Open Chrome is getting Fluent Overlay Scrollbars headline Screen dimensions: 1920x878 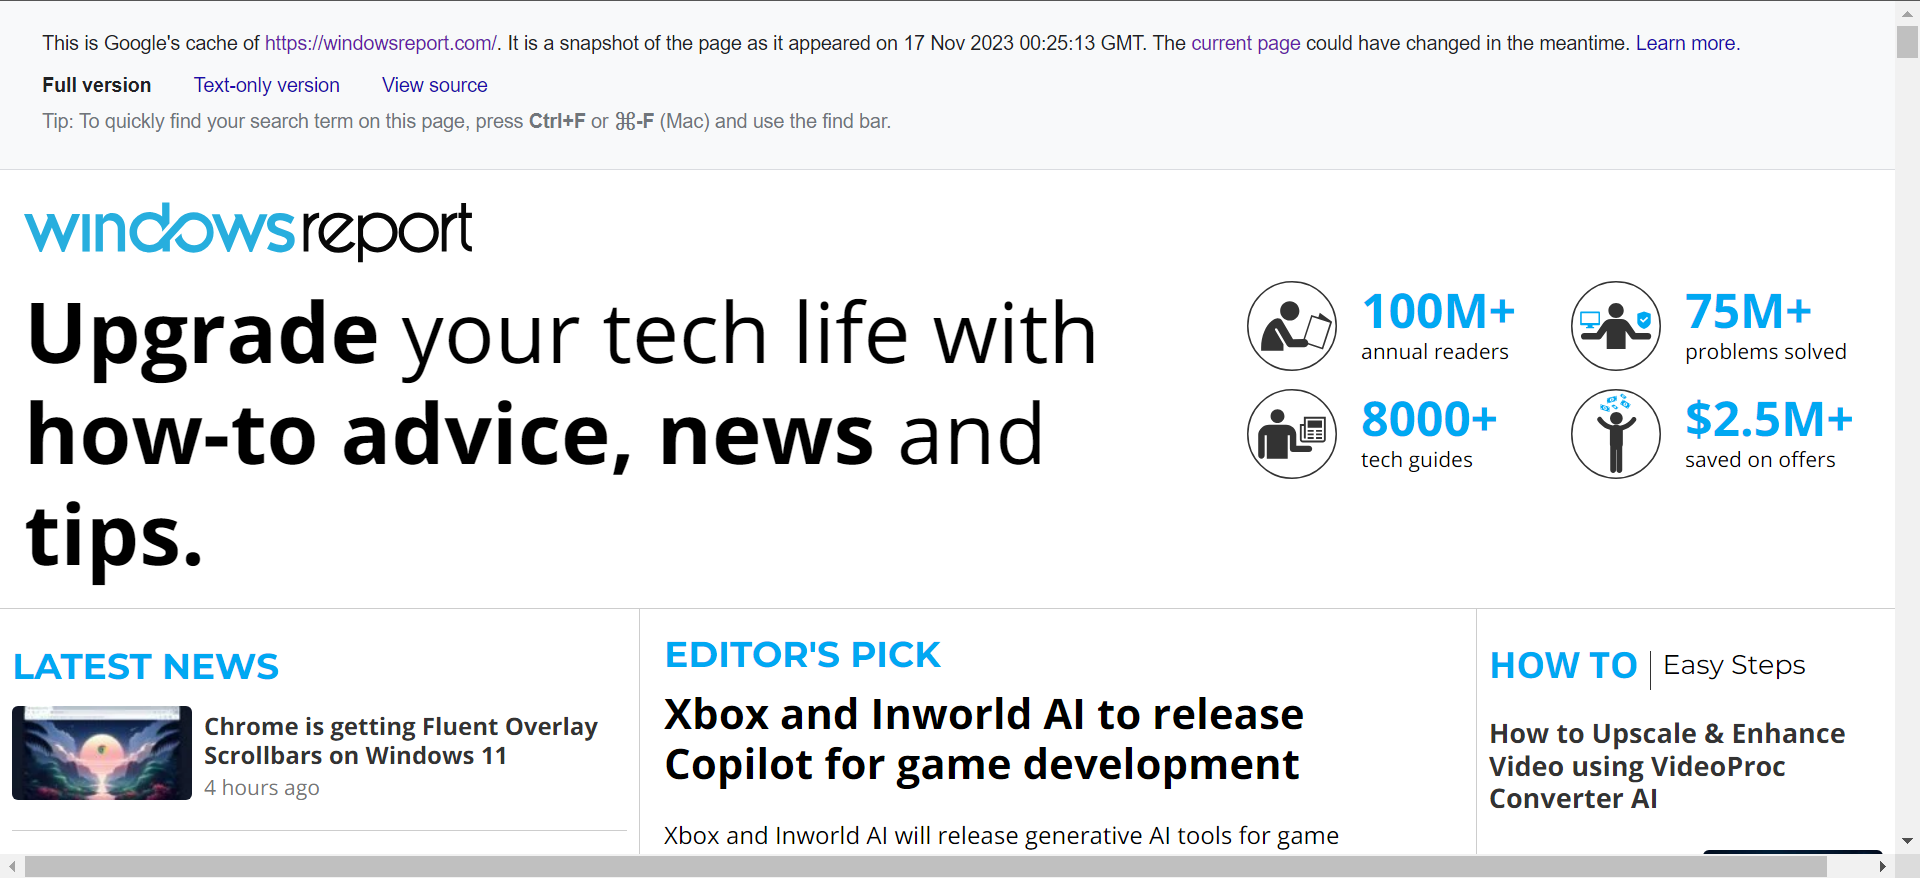[401, 741]
